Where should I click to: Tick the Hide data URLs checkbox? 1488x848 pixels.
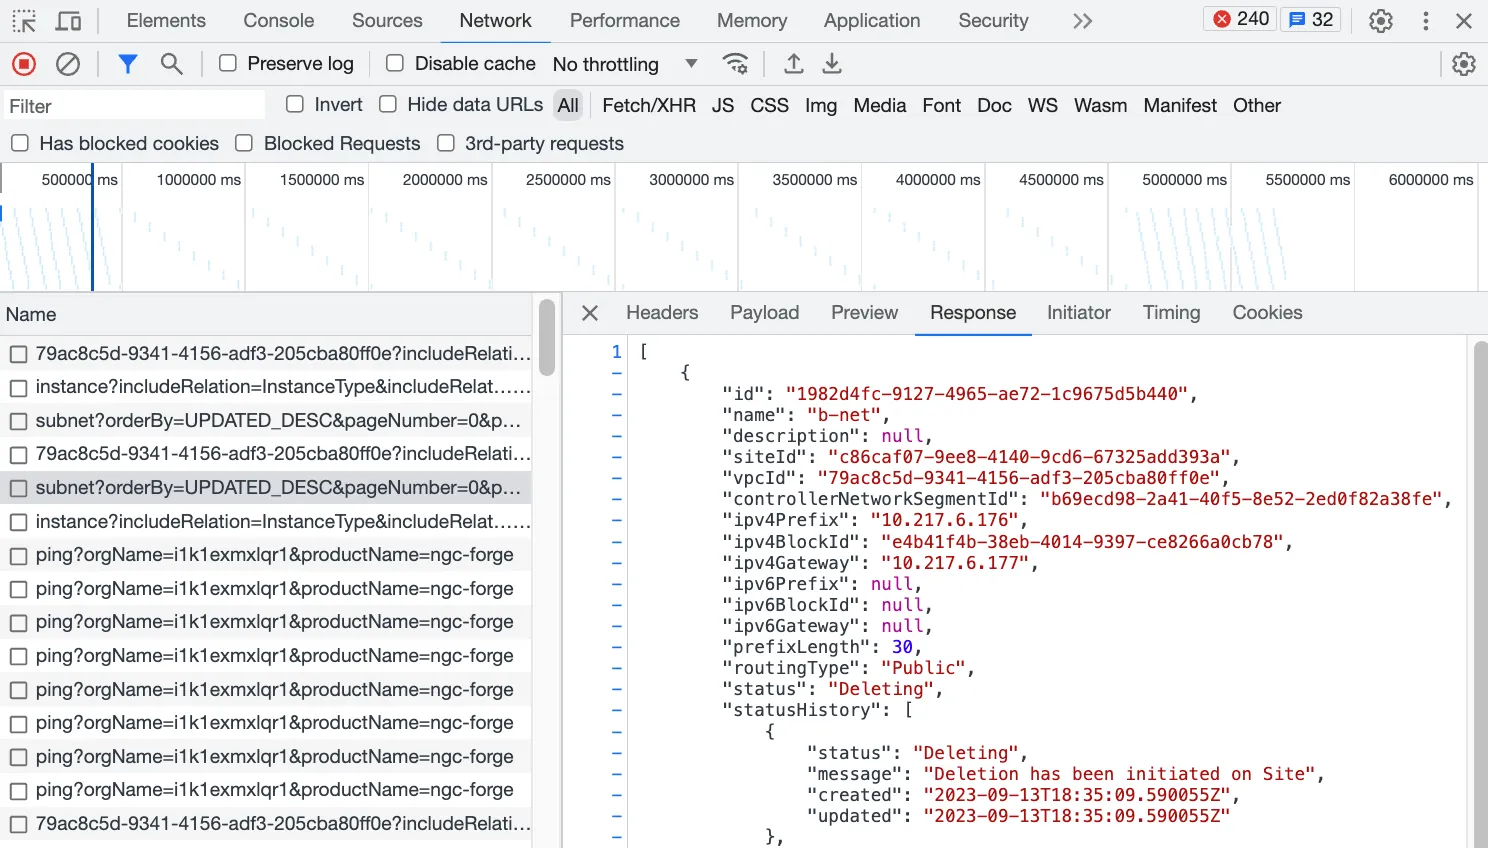388,104
